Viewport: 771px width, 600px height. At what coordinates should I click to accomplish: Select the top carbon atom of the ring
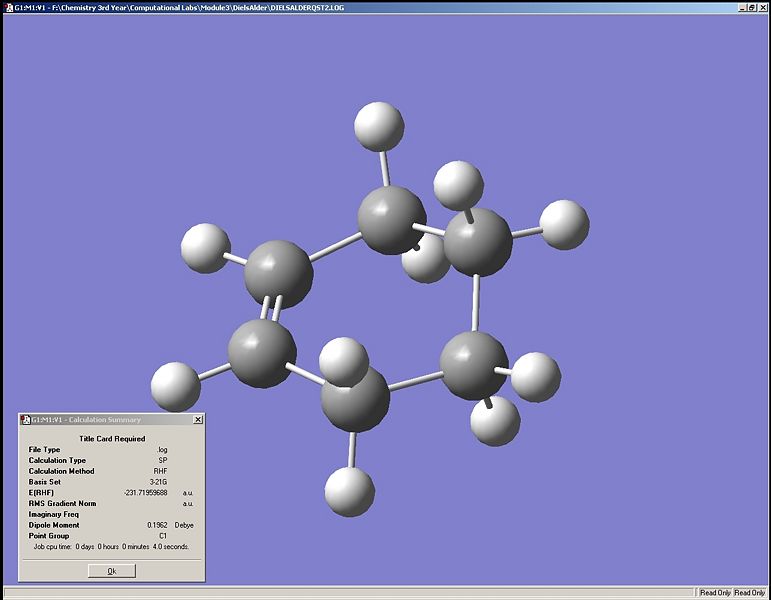click(391, 220)
